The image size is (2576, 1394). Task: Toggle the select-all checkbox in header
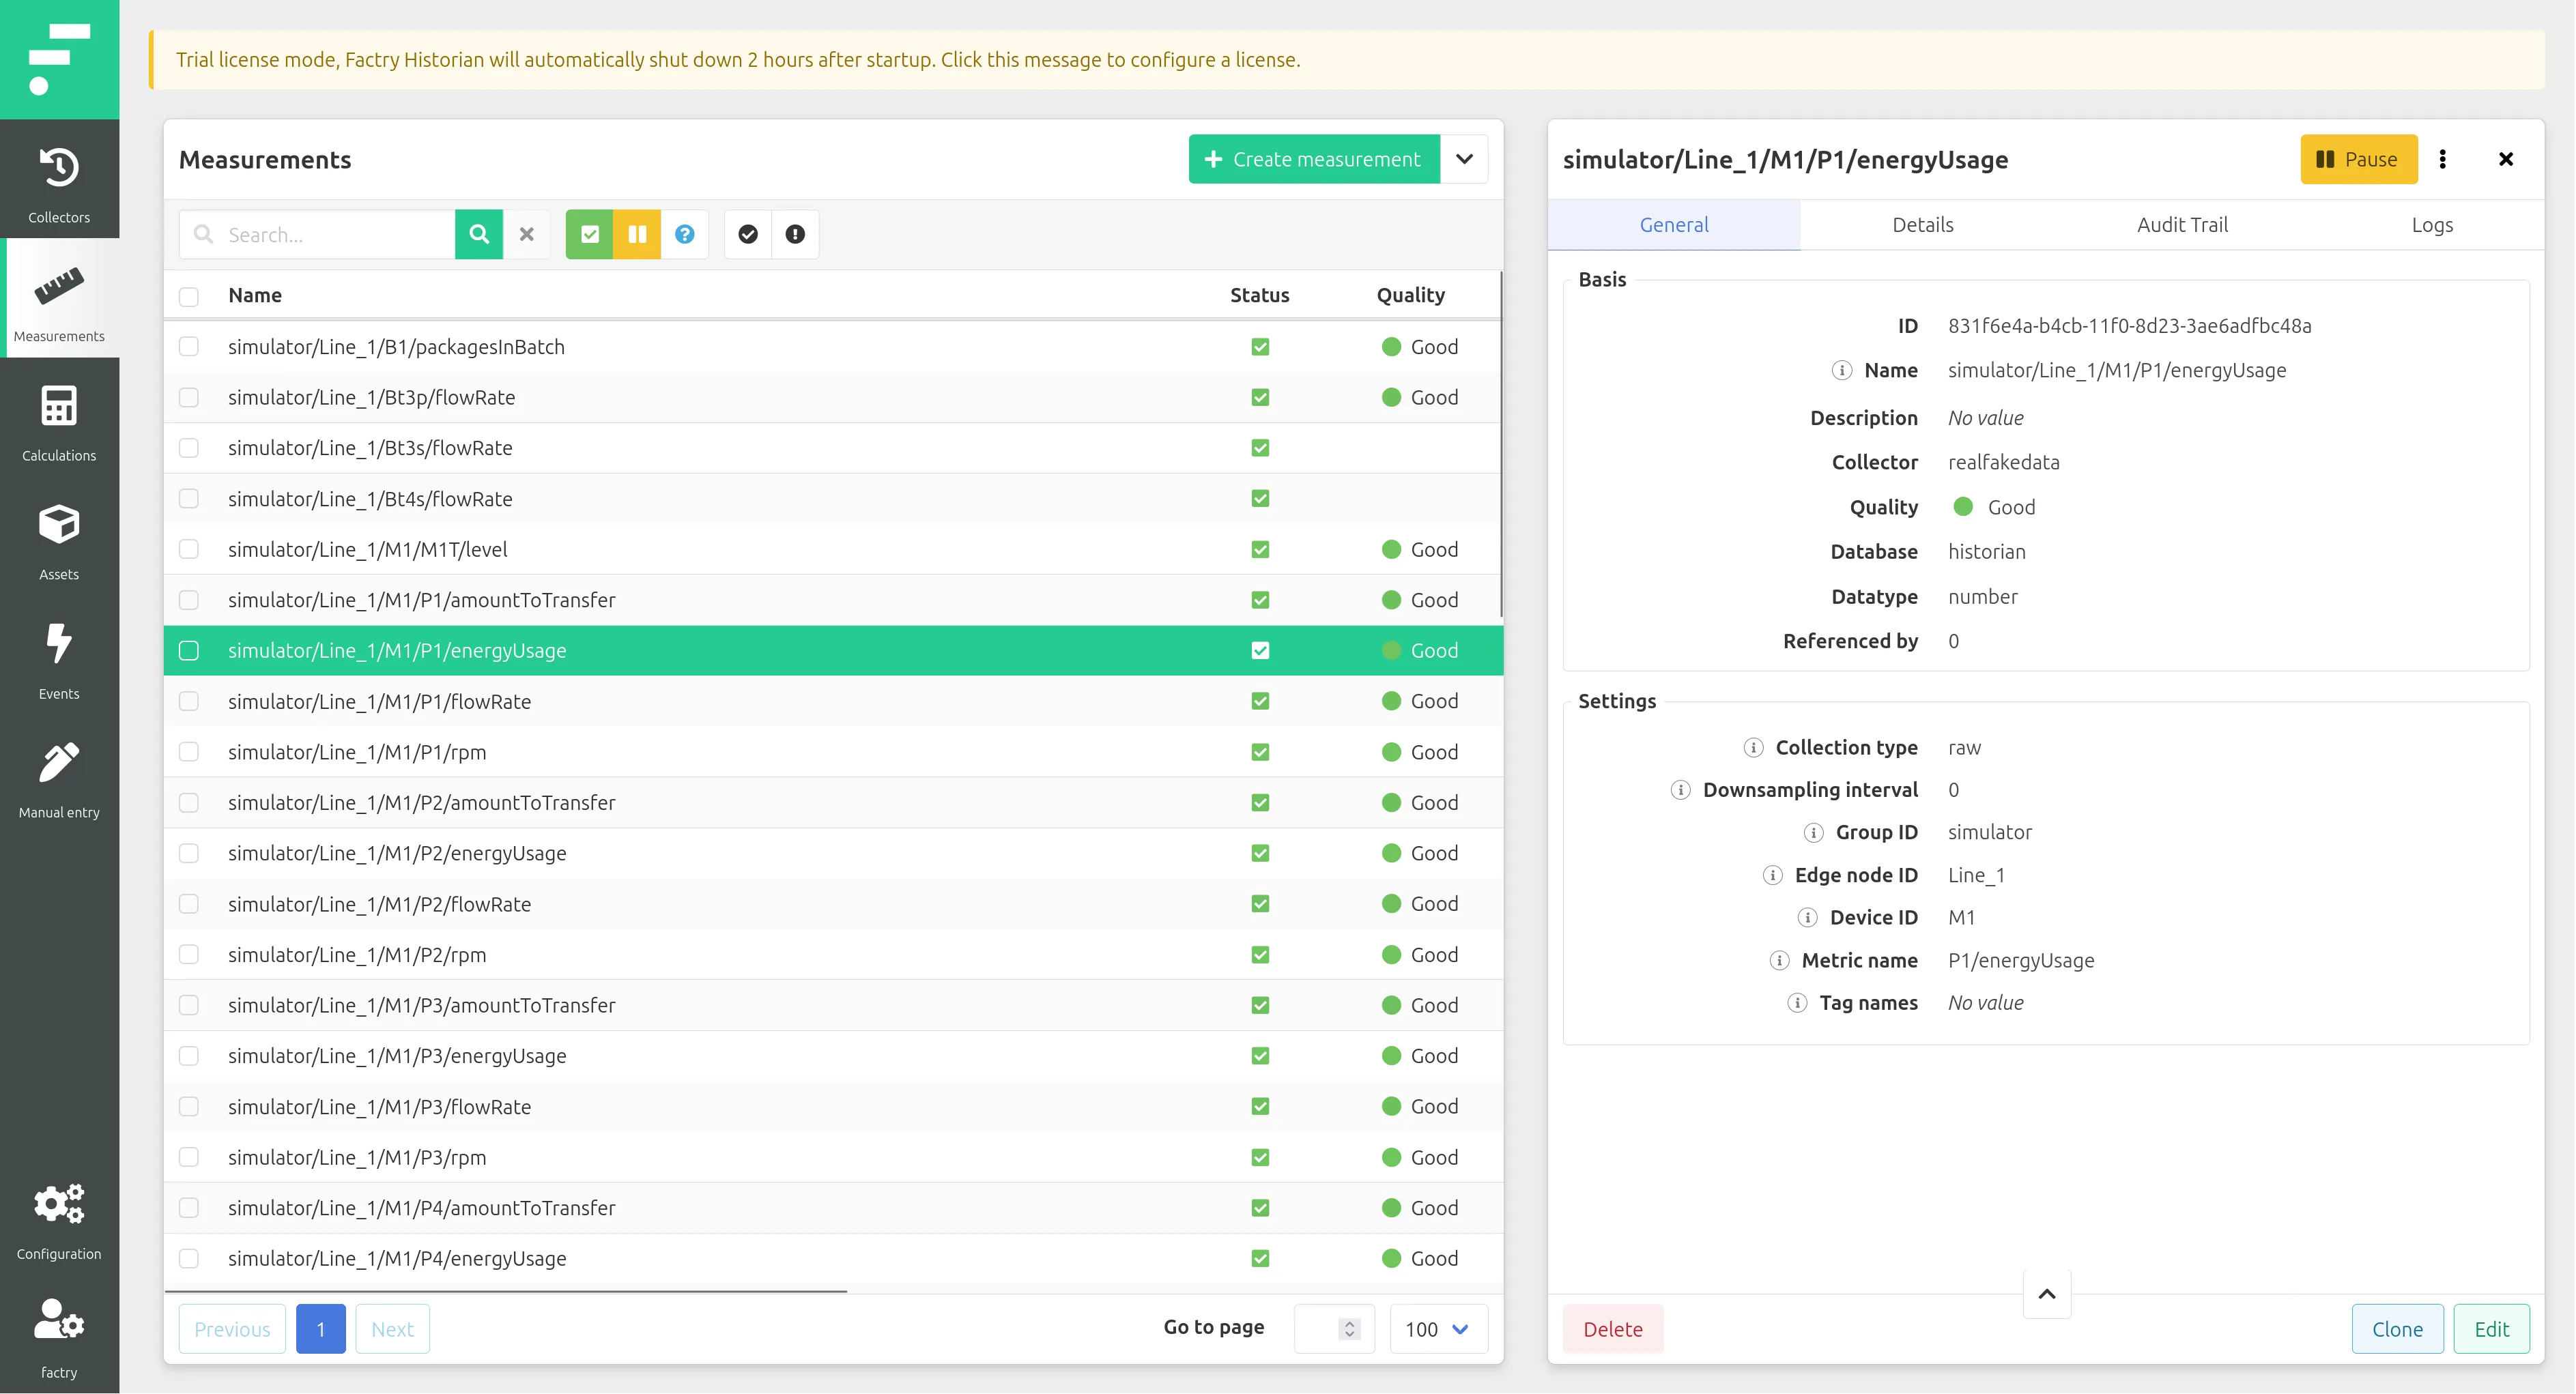[189, 296]
